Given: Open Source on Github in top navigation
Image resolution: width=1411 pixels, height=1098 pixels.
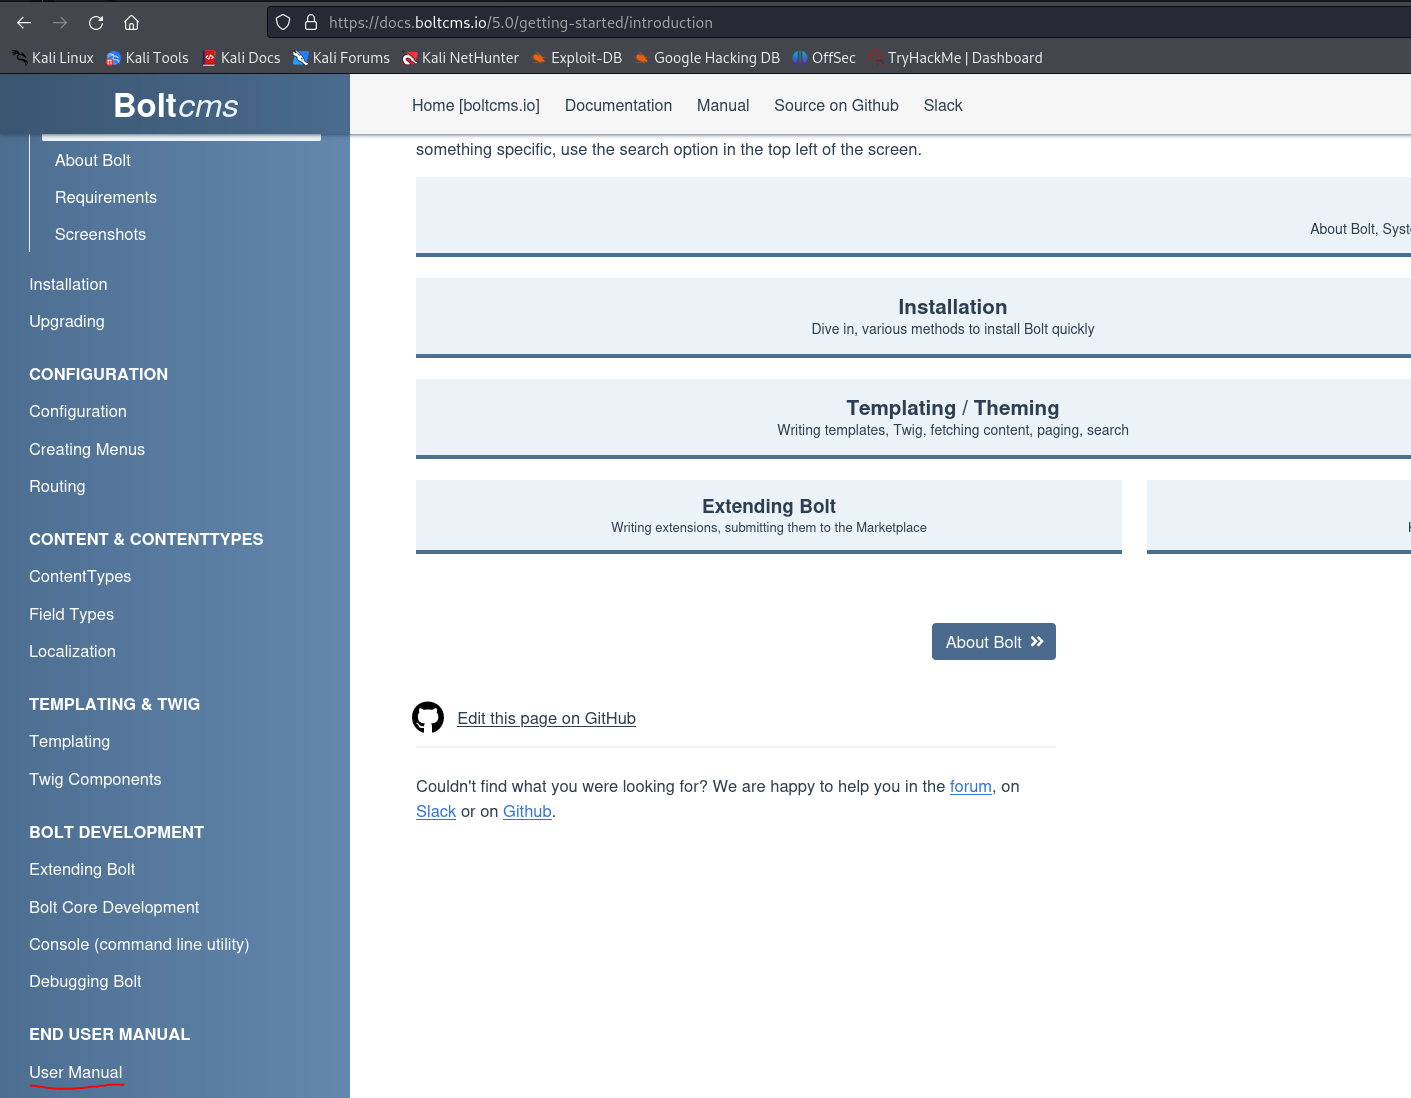Looking at the screenshot, I should (x=836, y=105).
